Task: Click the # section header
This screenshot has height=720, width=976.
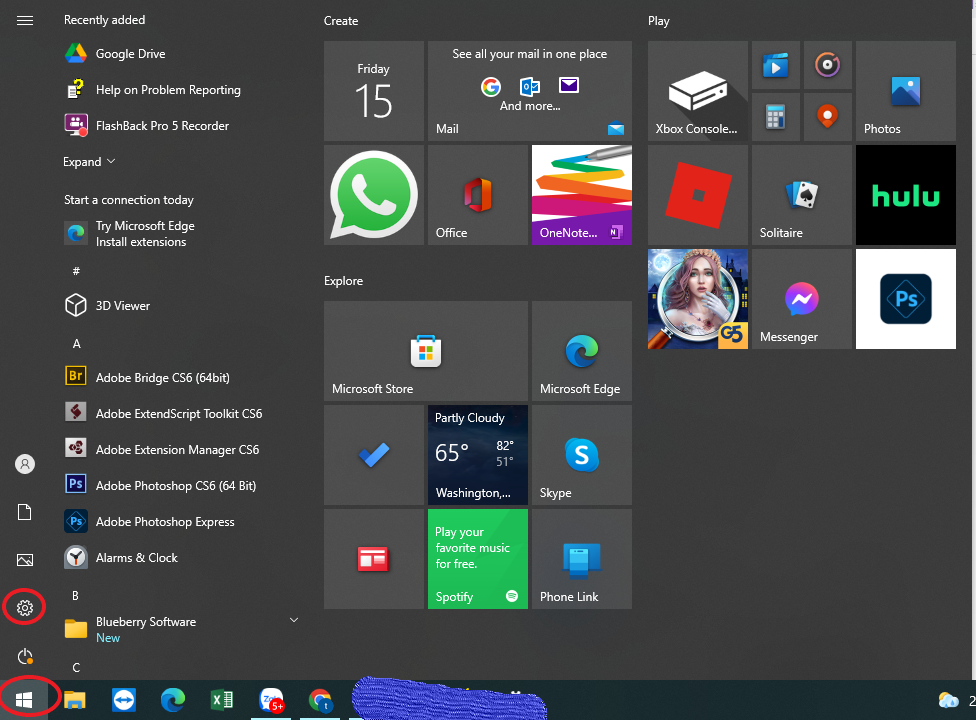Action: click(76, 271)
